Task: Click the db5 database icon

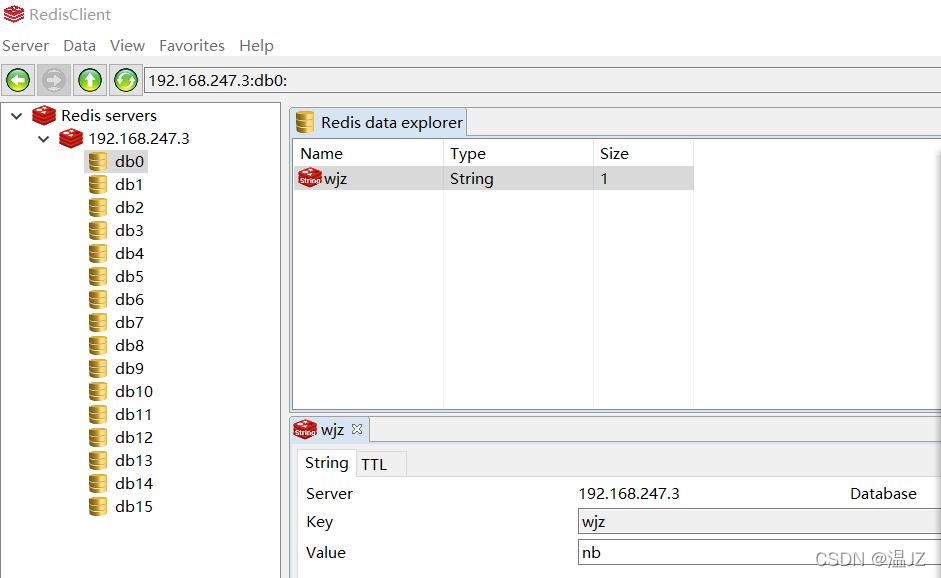Action: pos(98,276)
